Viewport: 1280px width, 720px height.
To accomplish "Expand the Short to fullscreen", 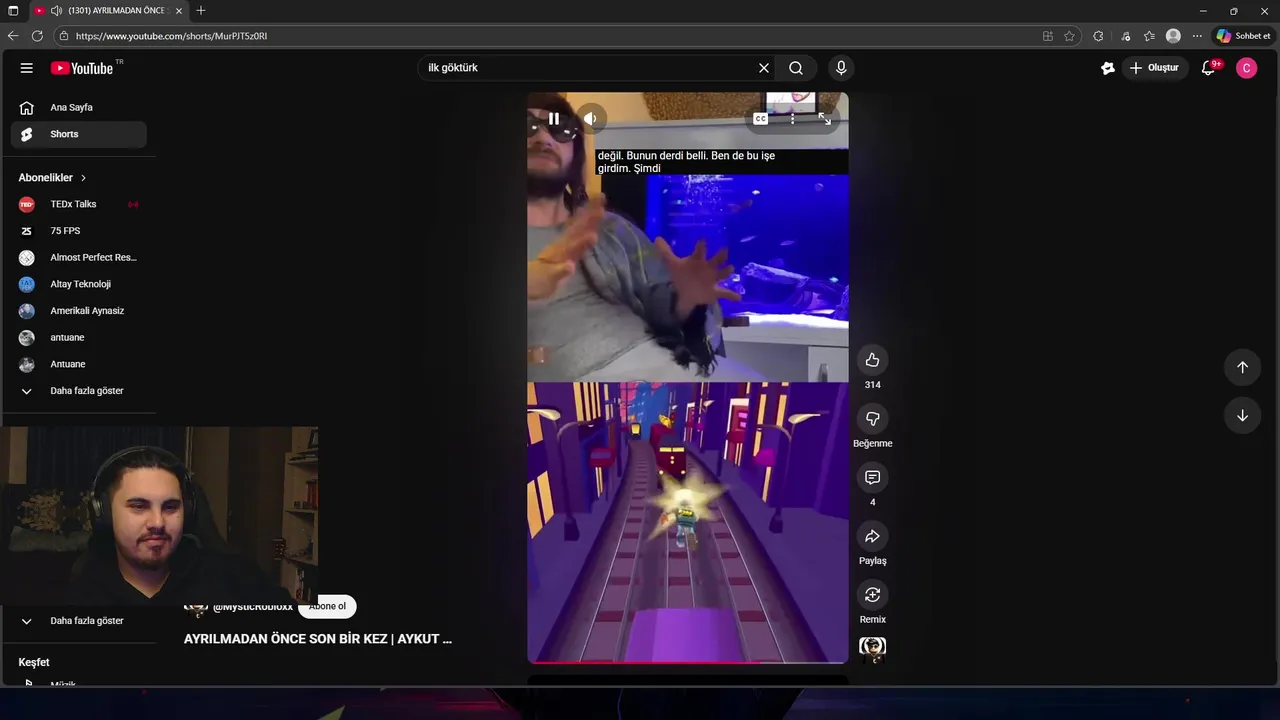I will pos(824,119).
